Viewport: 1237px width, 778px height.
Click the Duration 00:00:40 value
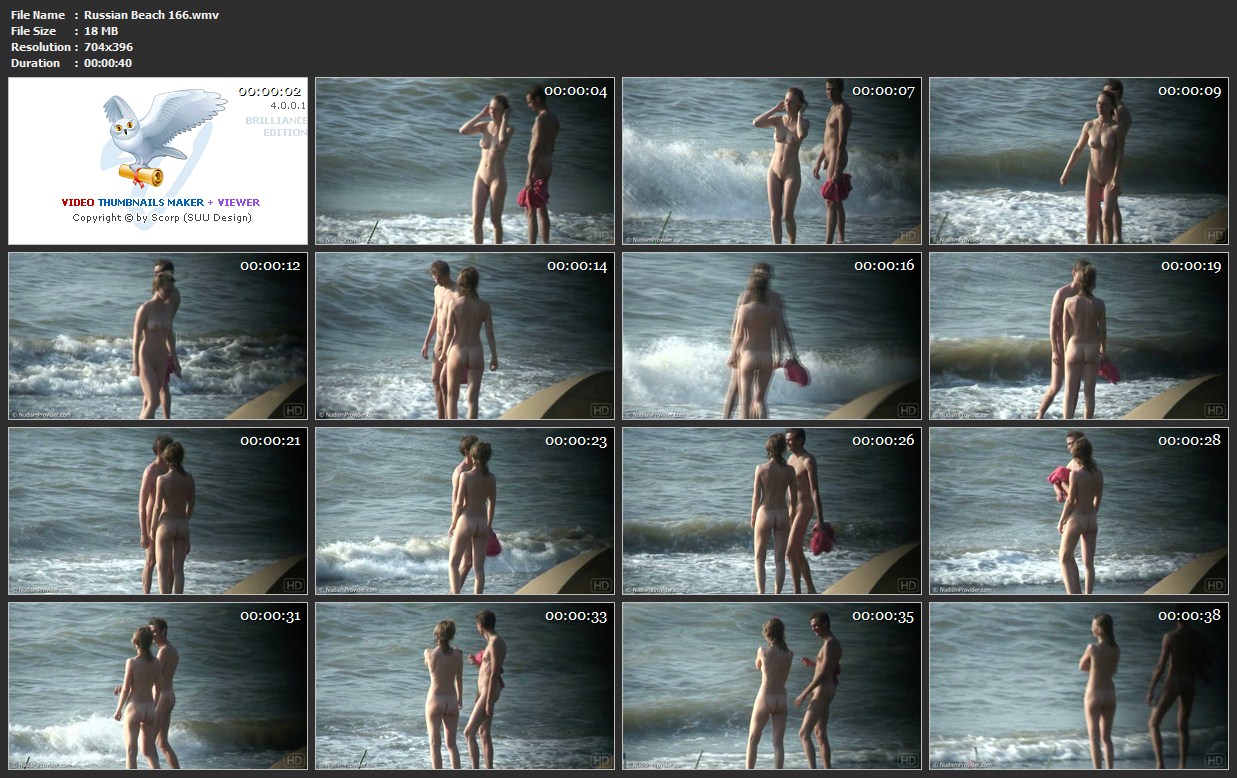click(108, 63)
